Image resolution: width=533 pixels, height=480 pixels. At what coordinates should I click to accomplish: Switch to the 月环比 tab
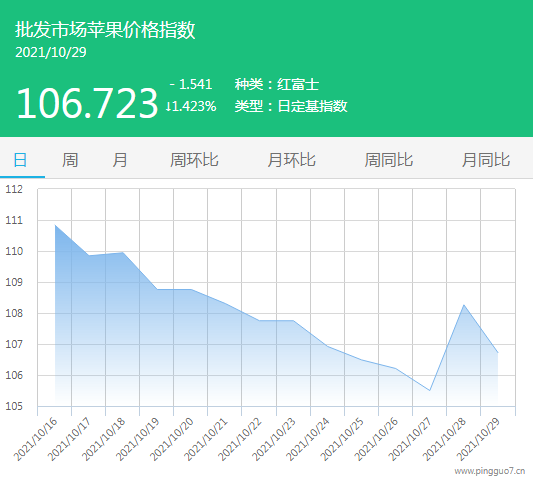pos(291,160)
